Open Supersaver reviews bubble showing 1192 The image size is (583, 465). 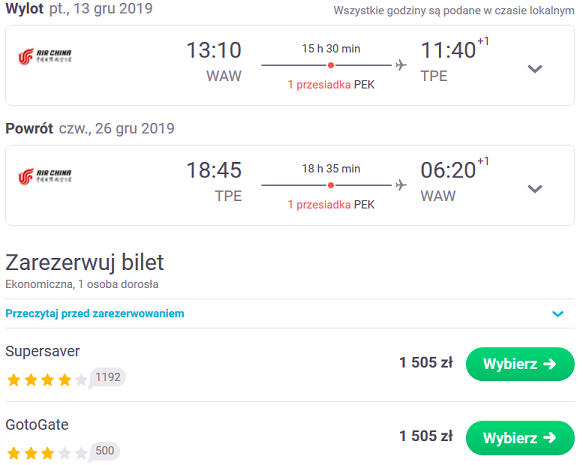click(x=107, y=378)
